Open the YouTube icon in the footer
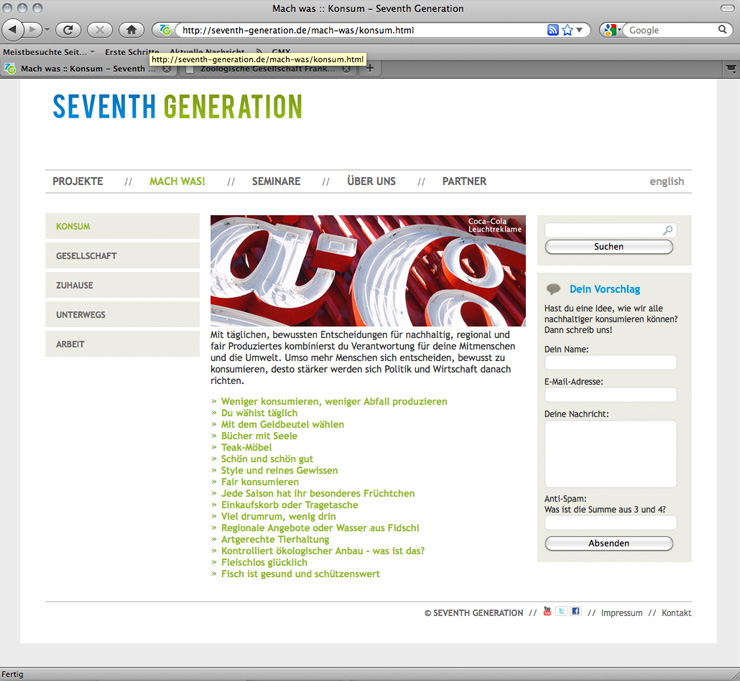Image resolution: width=740 pixels, height=681 pixels. click(547, 611)
